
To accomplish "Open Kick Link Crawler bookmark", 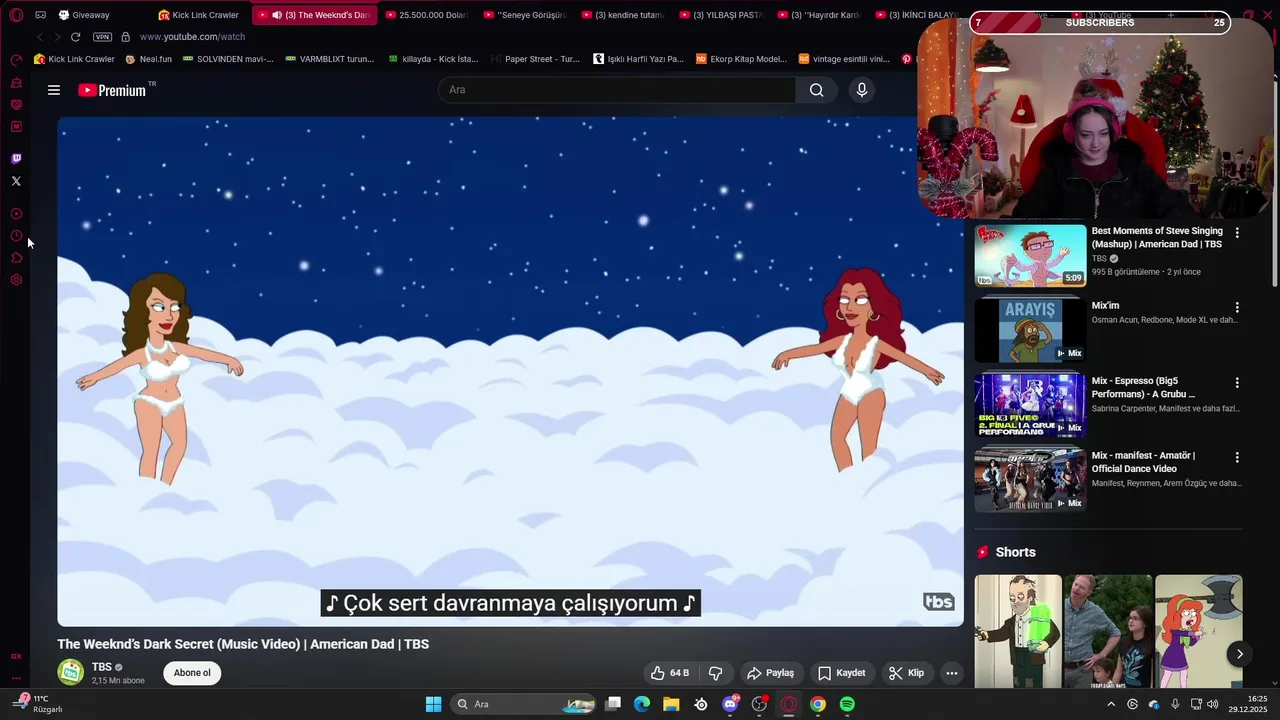I will click(x=75, y=59).
